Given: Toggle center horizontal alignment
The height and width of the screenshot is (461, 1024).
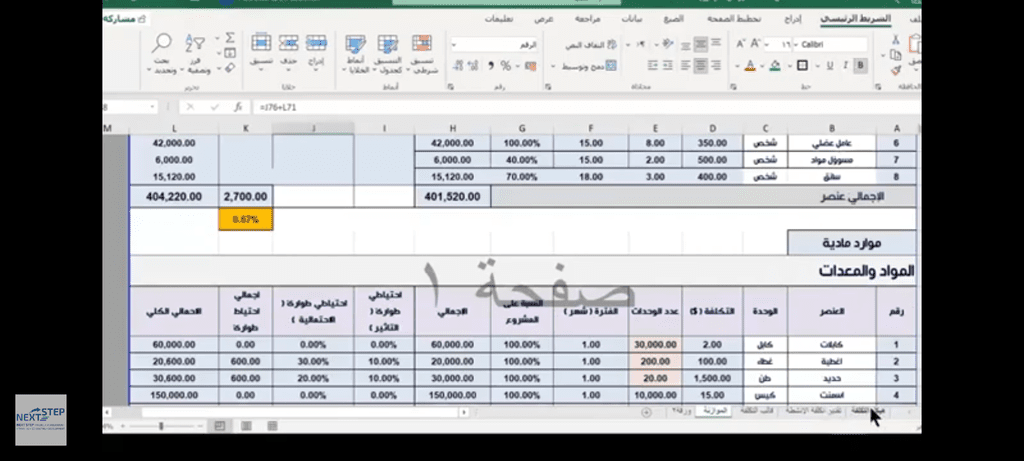Looking at the screenshot, I should [x=700, y=66].
